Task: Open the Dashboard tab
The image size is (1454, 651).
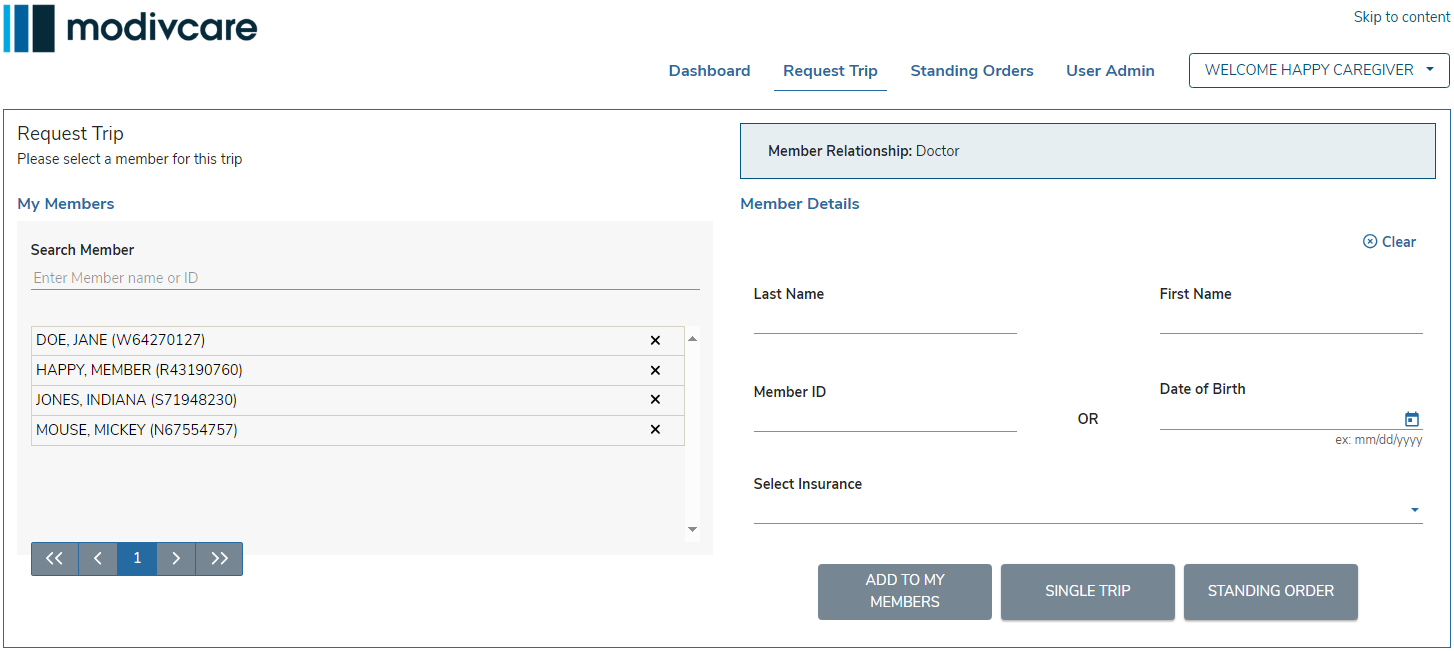Action: (x=710, y=71)
